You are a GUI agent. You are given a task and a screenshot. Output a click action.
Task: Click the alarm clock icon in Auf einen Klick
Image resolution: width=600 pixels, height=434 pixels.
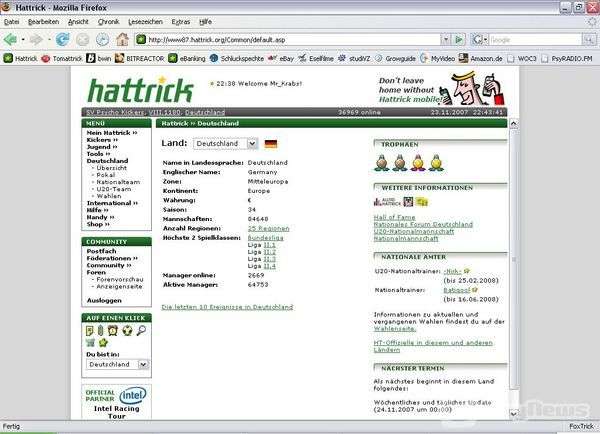112,330
